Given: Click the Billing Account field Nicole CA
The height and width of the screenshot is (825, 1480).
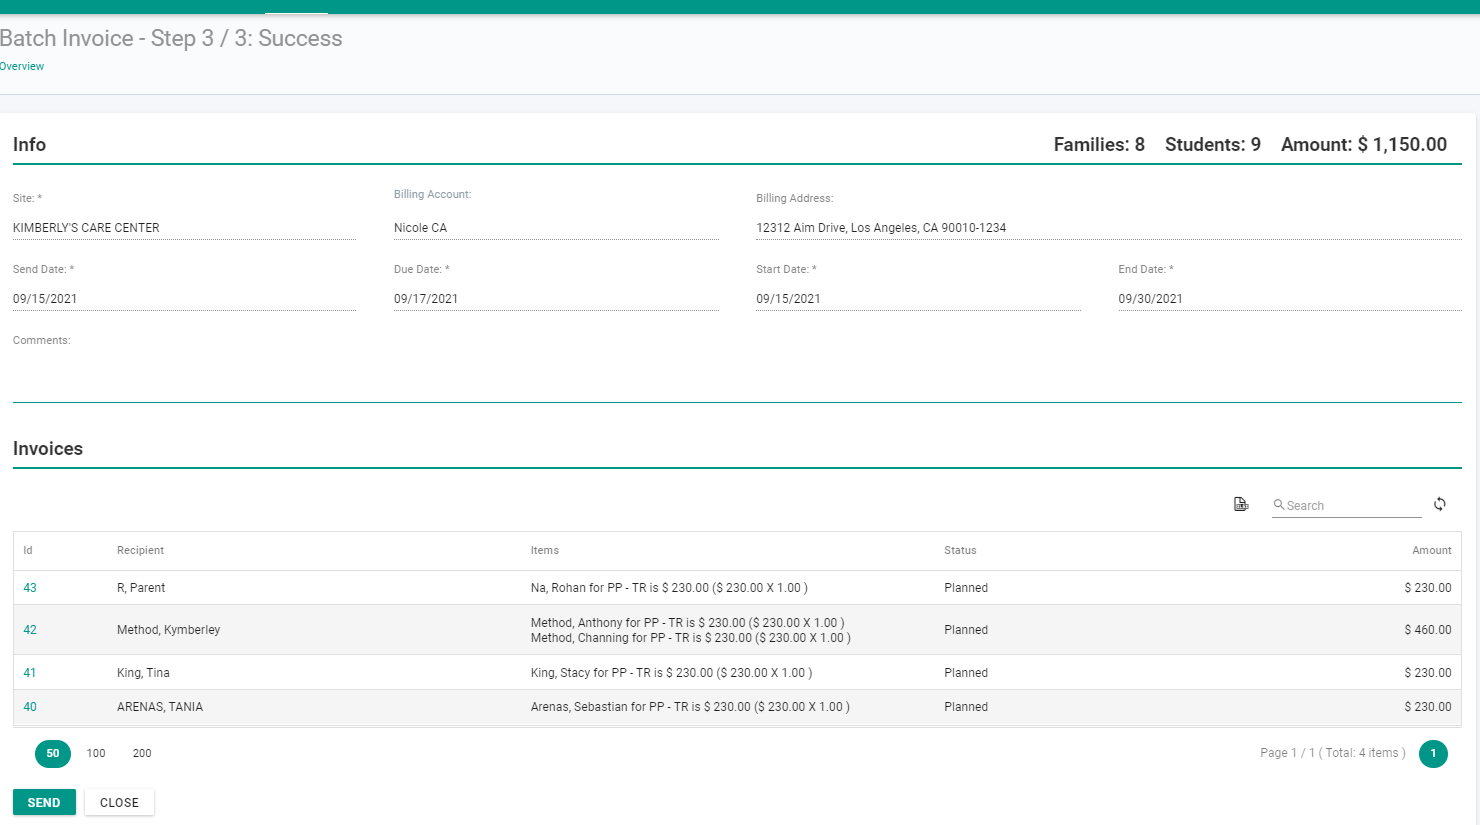Looking at the screenshot, I should coord(556,228).
